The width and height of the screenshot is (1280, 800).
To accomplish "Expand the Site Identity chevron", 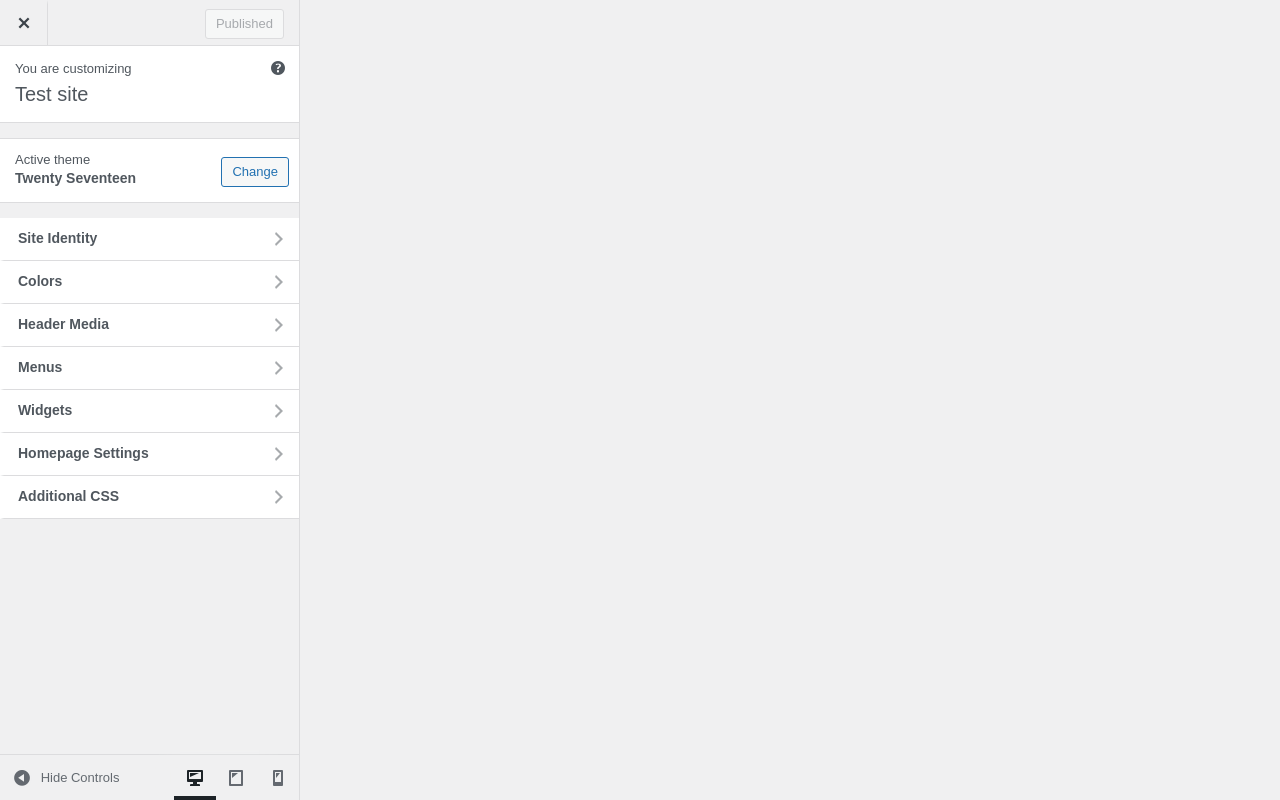I will pos(279,239).
